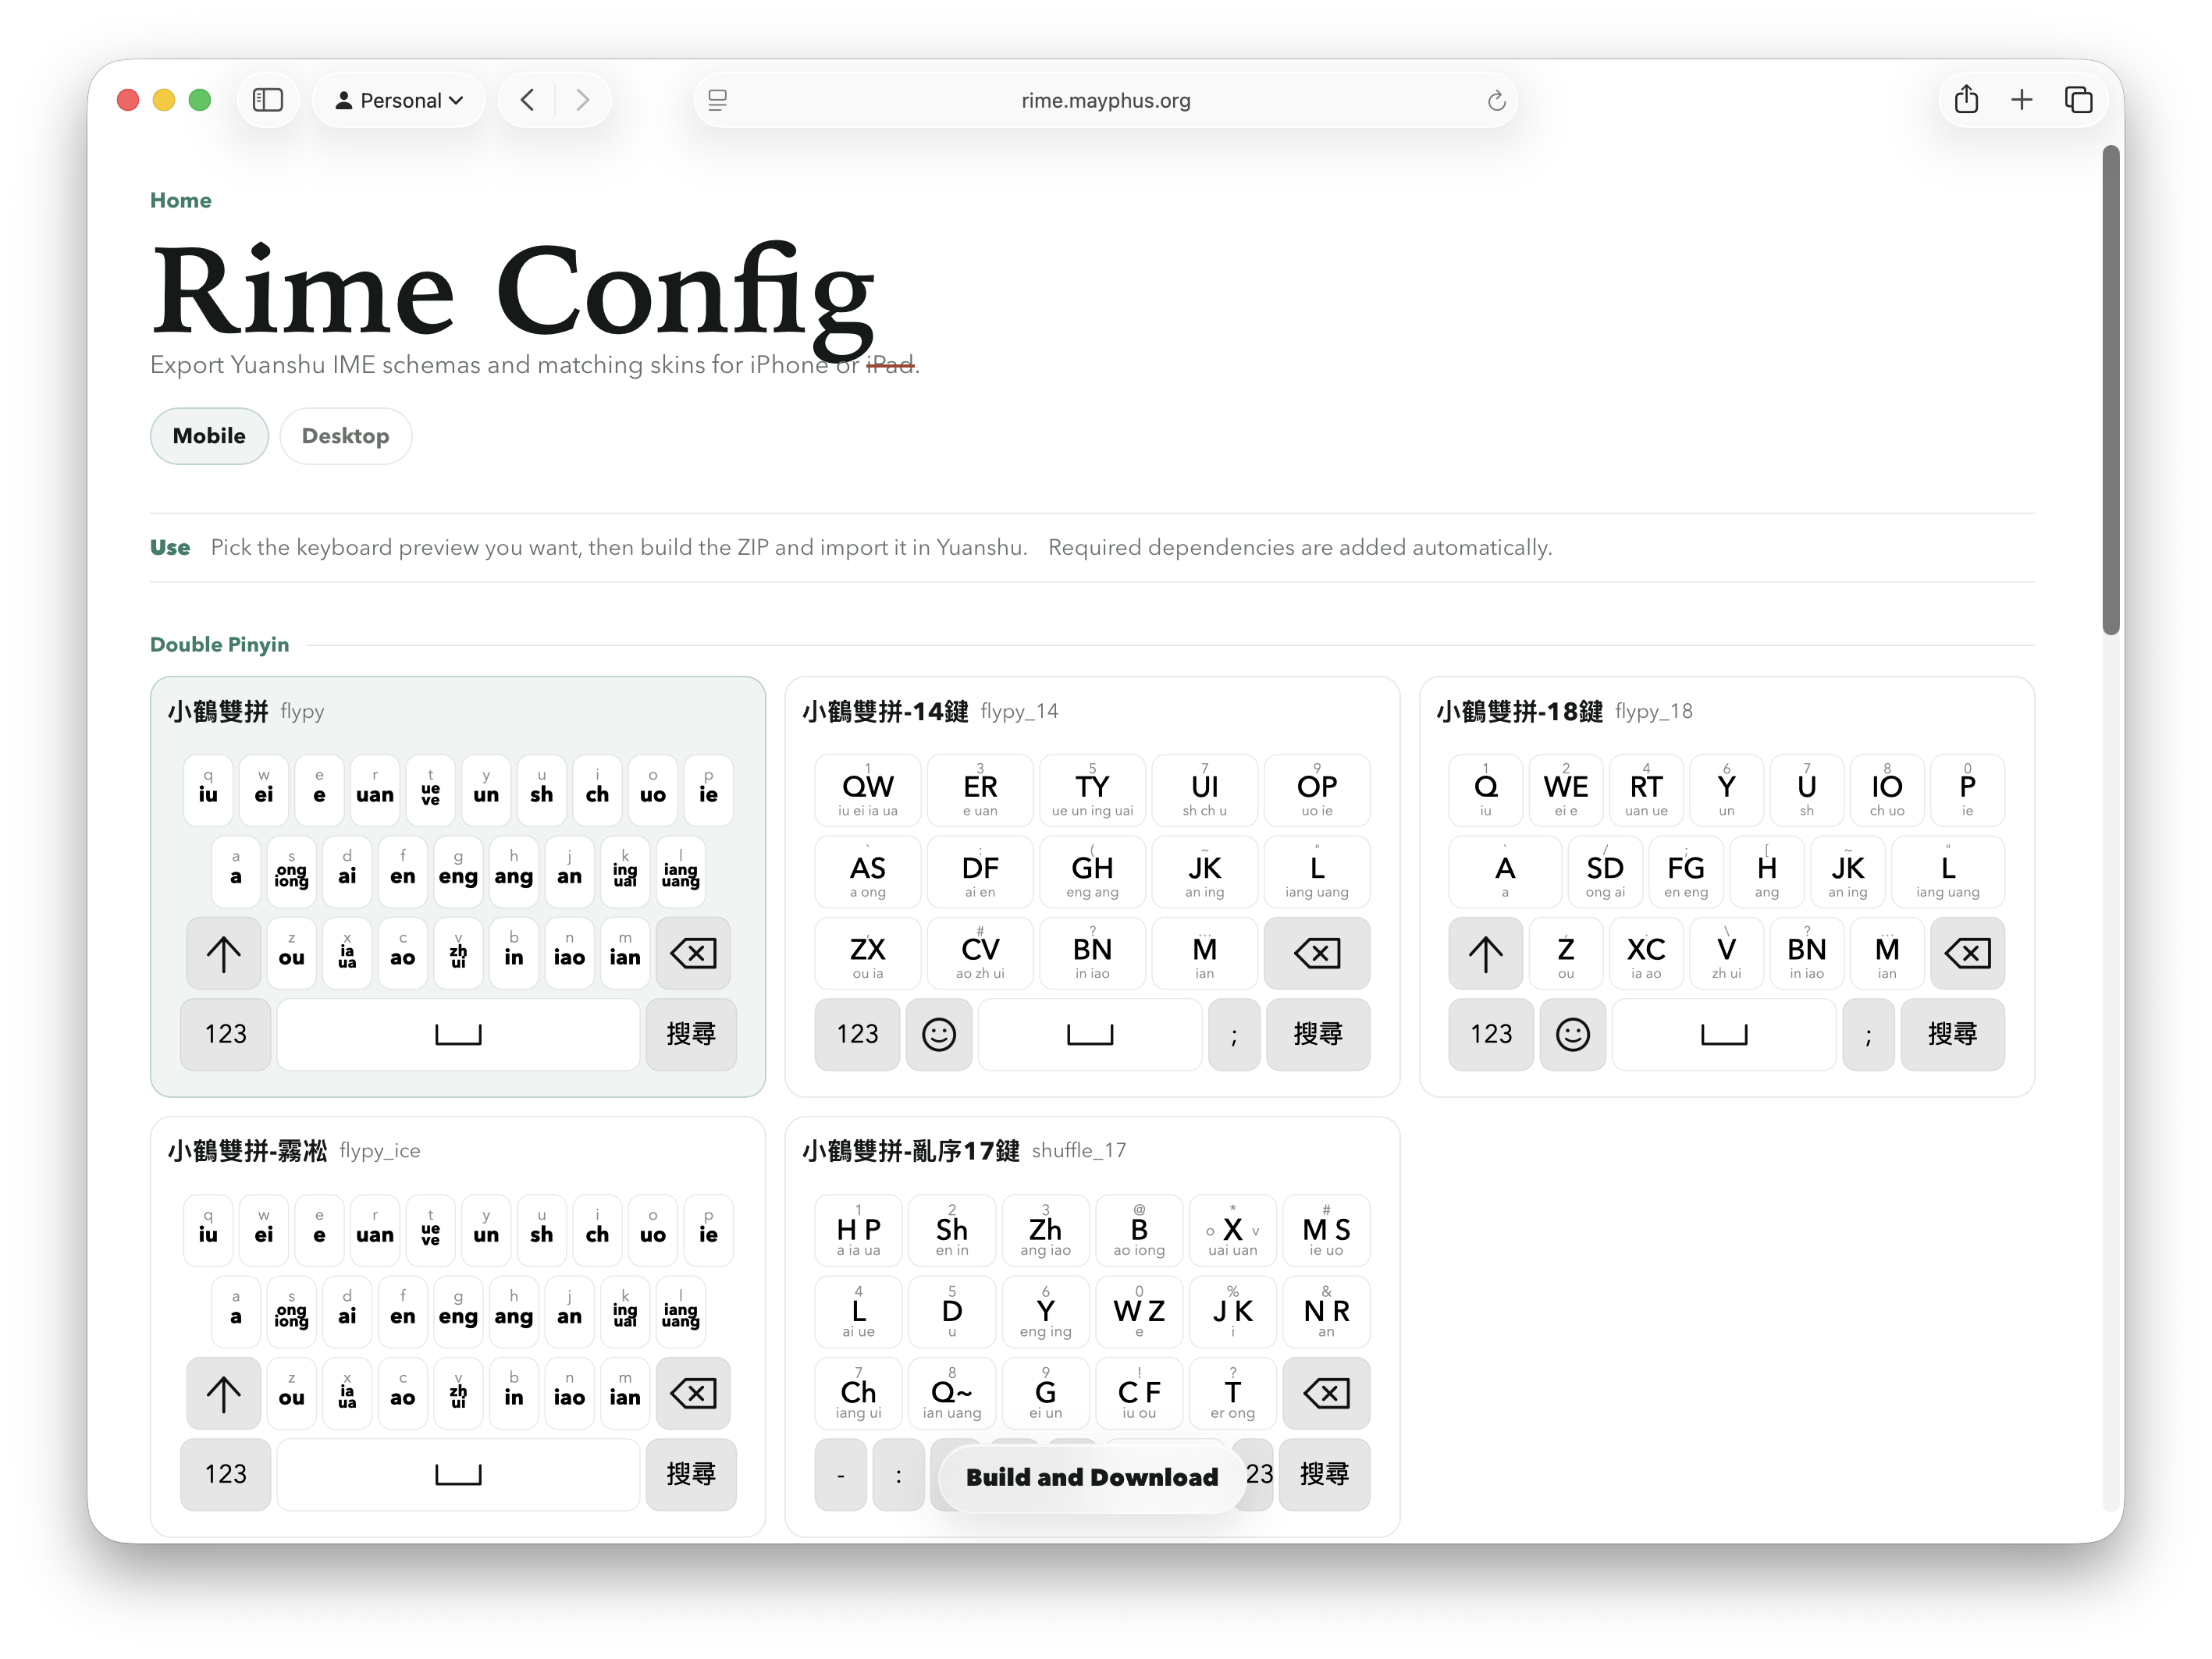The image size is (2212, 1659).
Task: Open a new tab
Action: coord(2021,100)
